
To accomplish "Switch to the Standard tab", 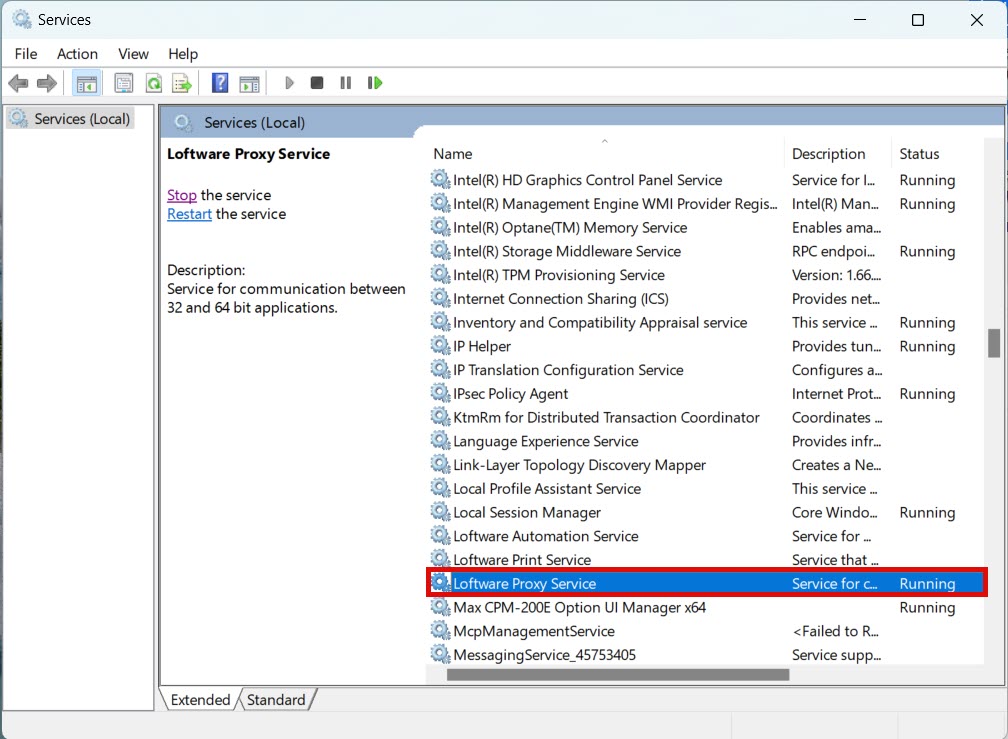I will pos(276,700).
